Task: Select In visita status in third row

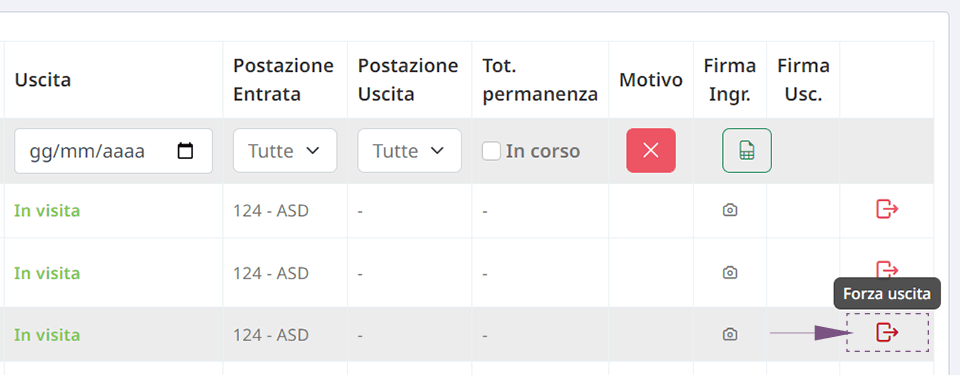Action: pos(47,335)
